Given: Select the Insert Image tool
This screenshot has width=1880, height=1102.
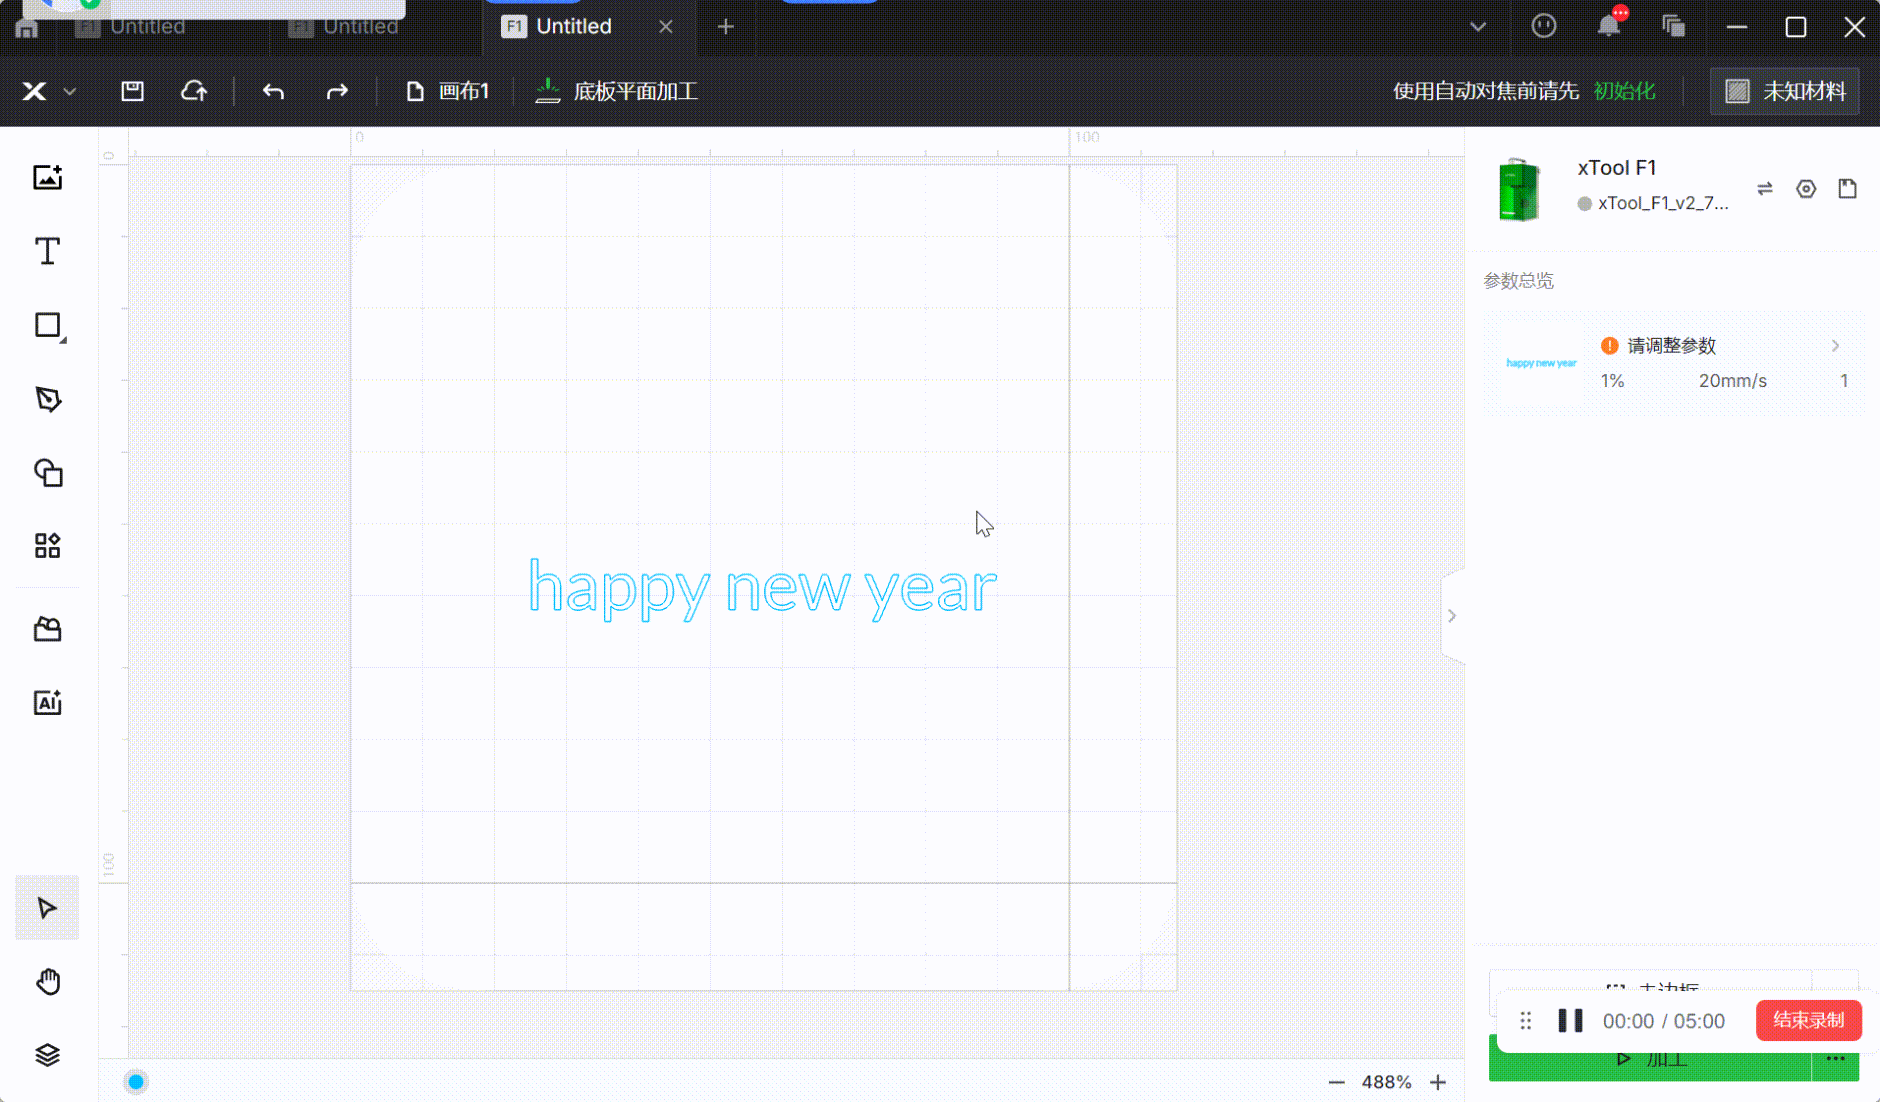Looking at the screenshot, I should [x=47, y=178].
